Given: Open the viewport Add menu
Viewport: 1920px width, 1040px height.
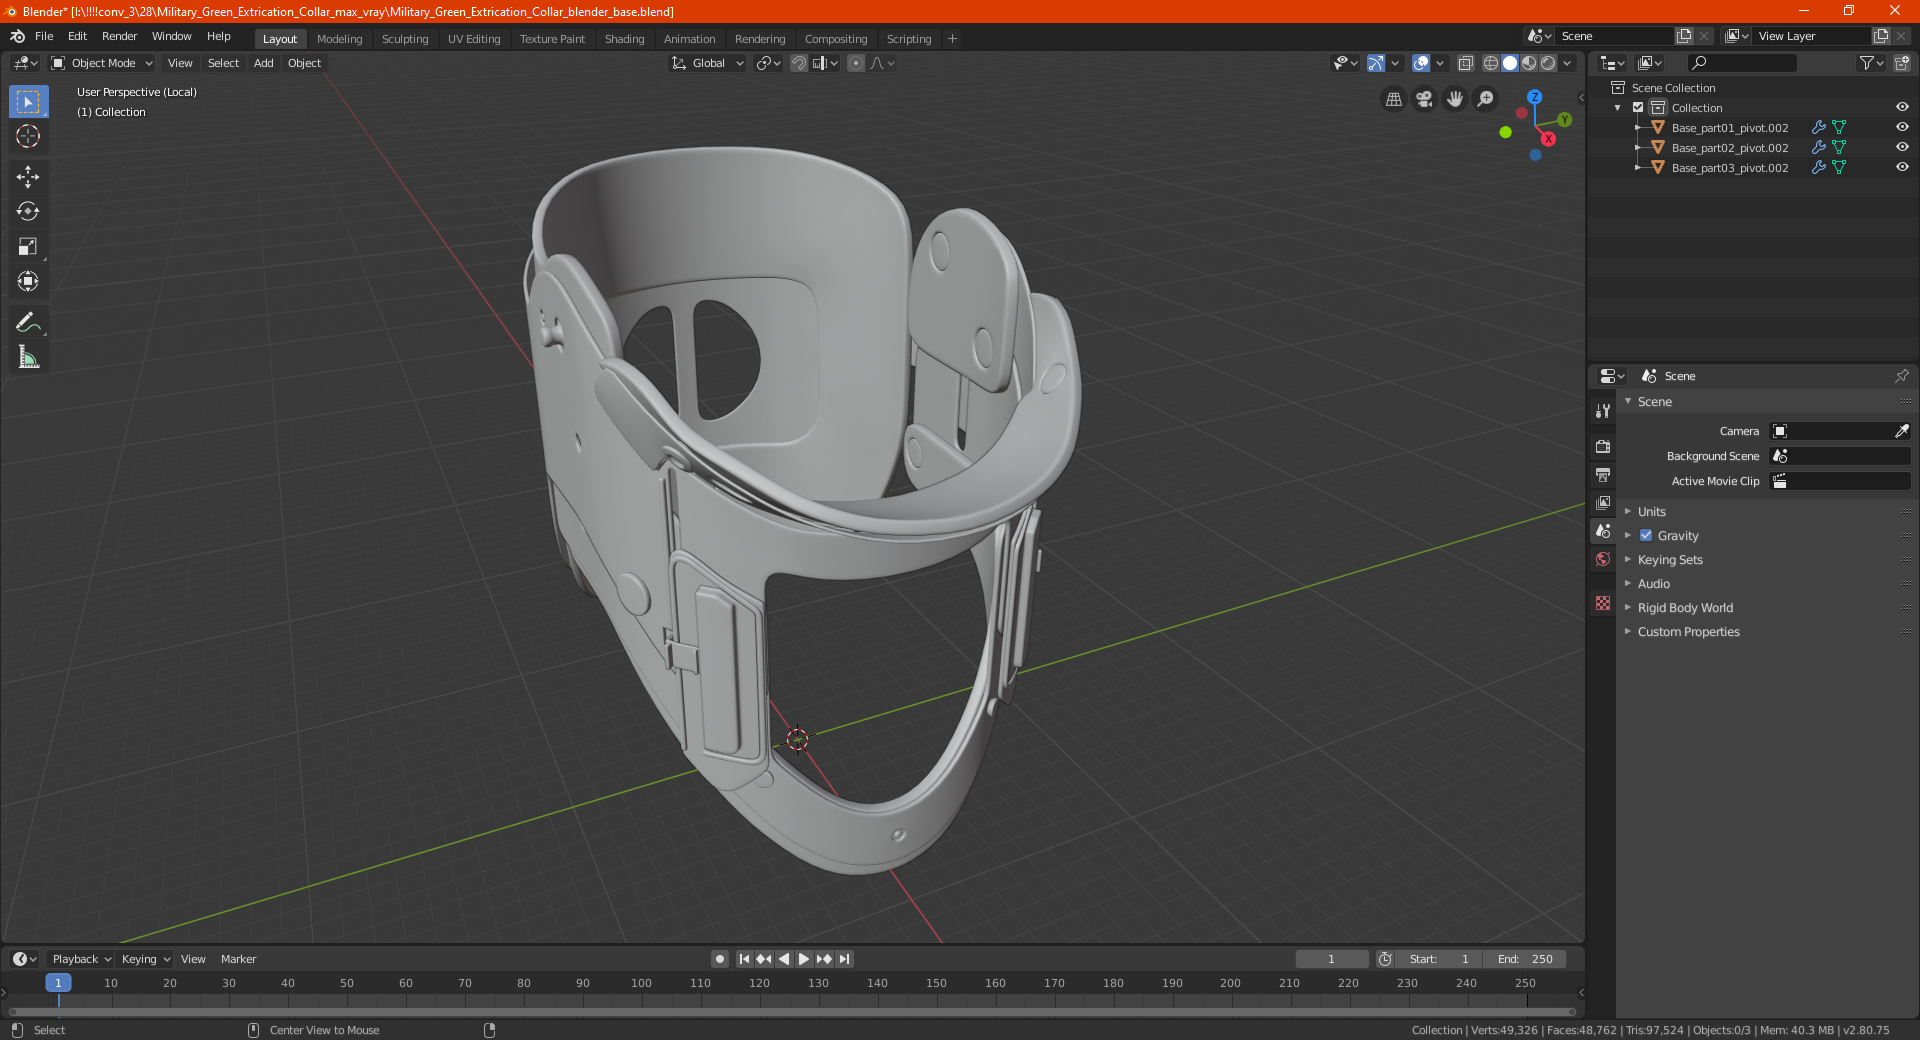Looking at the screenshot, I should pos(263,63).
